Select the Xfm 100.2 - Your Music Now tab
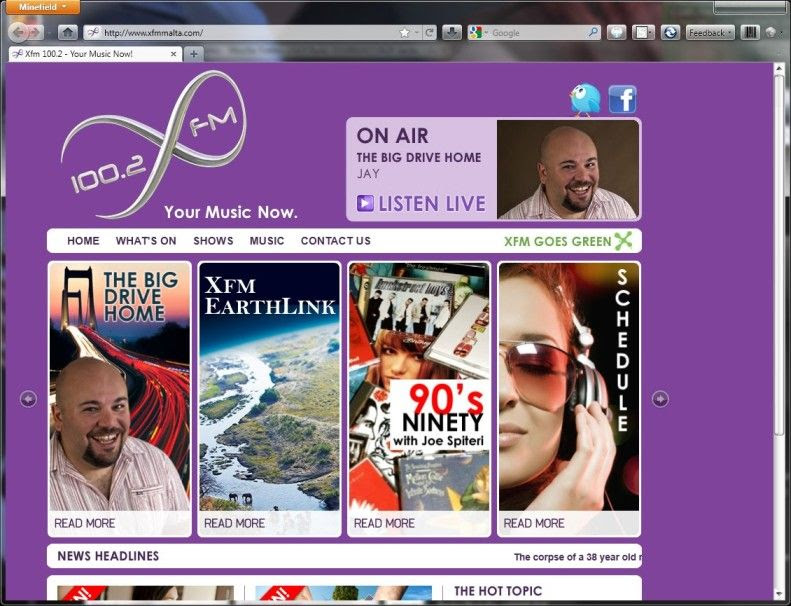 pyautogui.click(x=95, y=54)
